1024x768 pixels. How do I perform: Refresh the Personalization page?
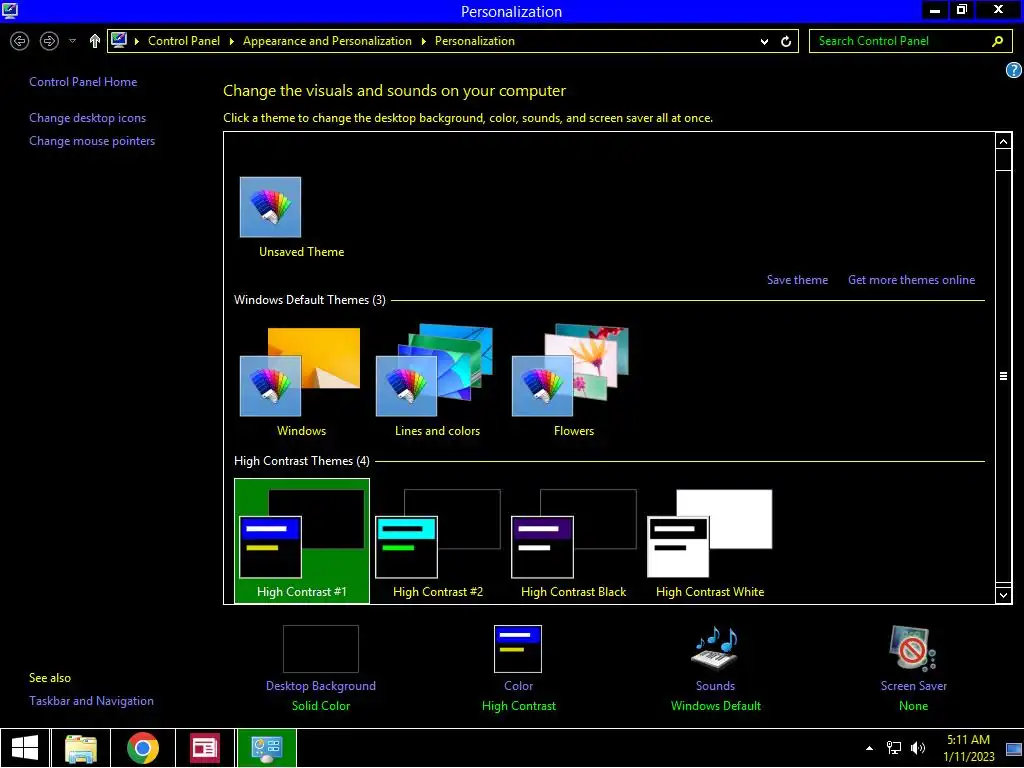point(786,42)
